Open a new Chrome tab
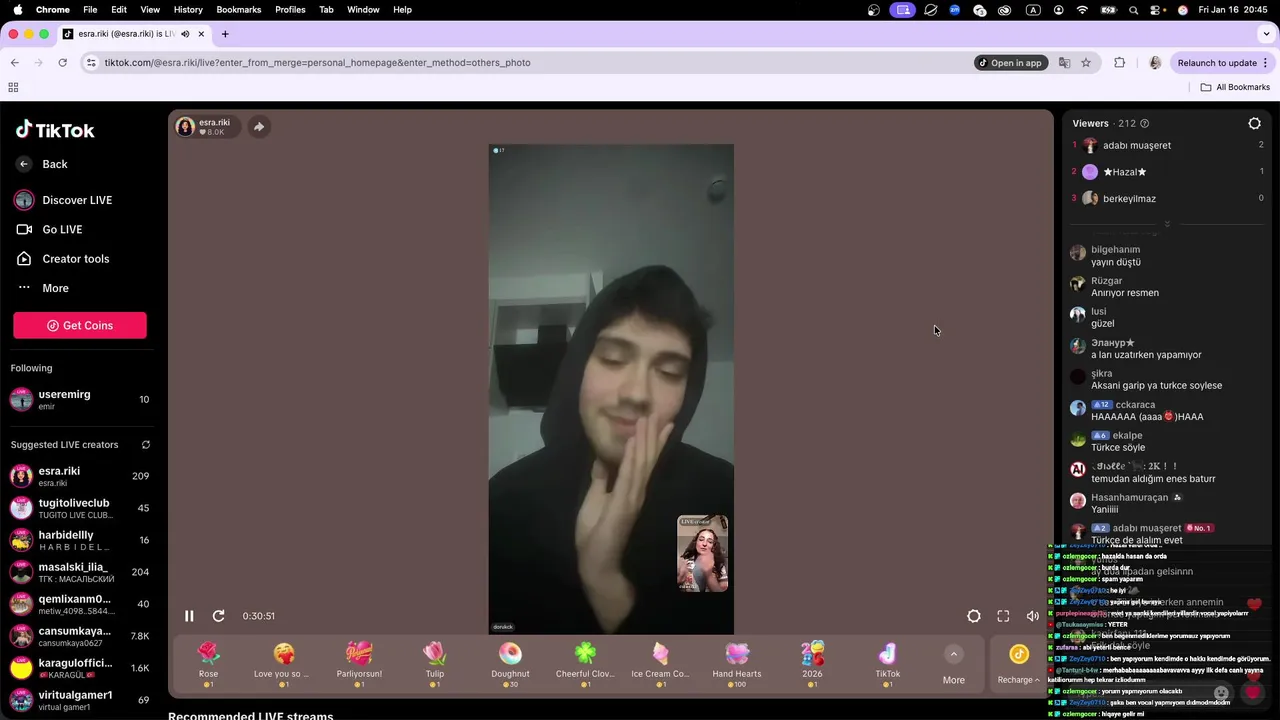Viewport: 1280px width, 720px height. 225,34
